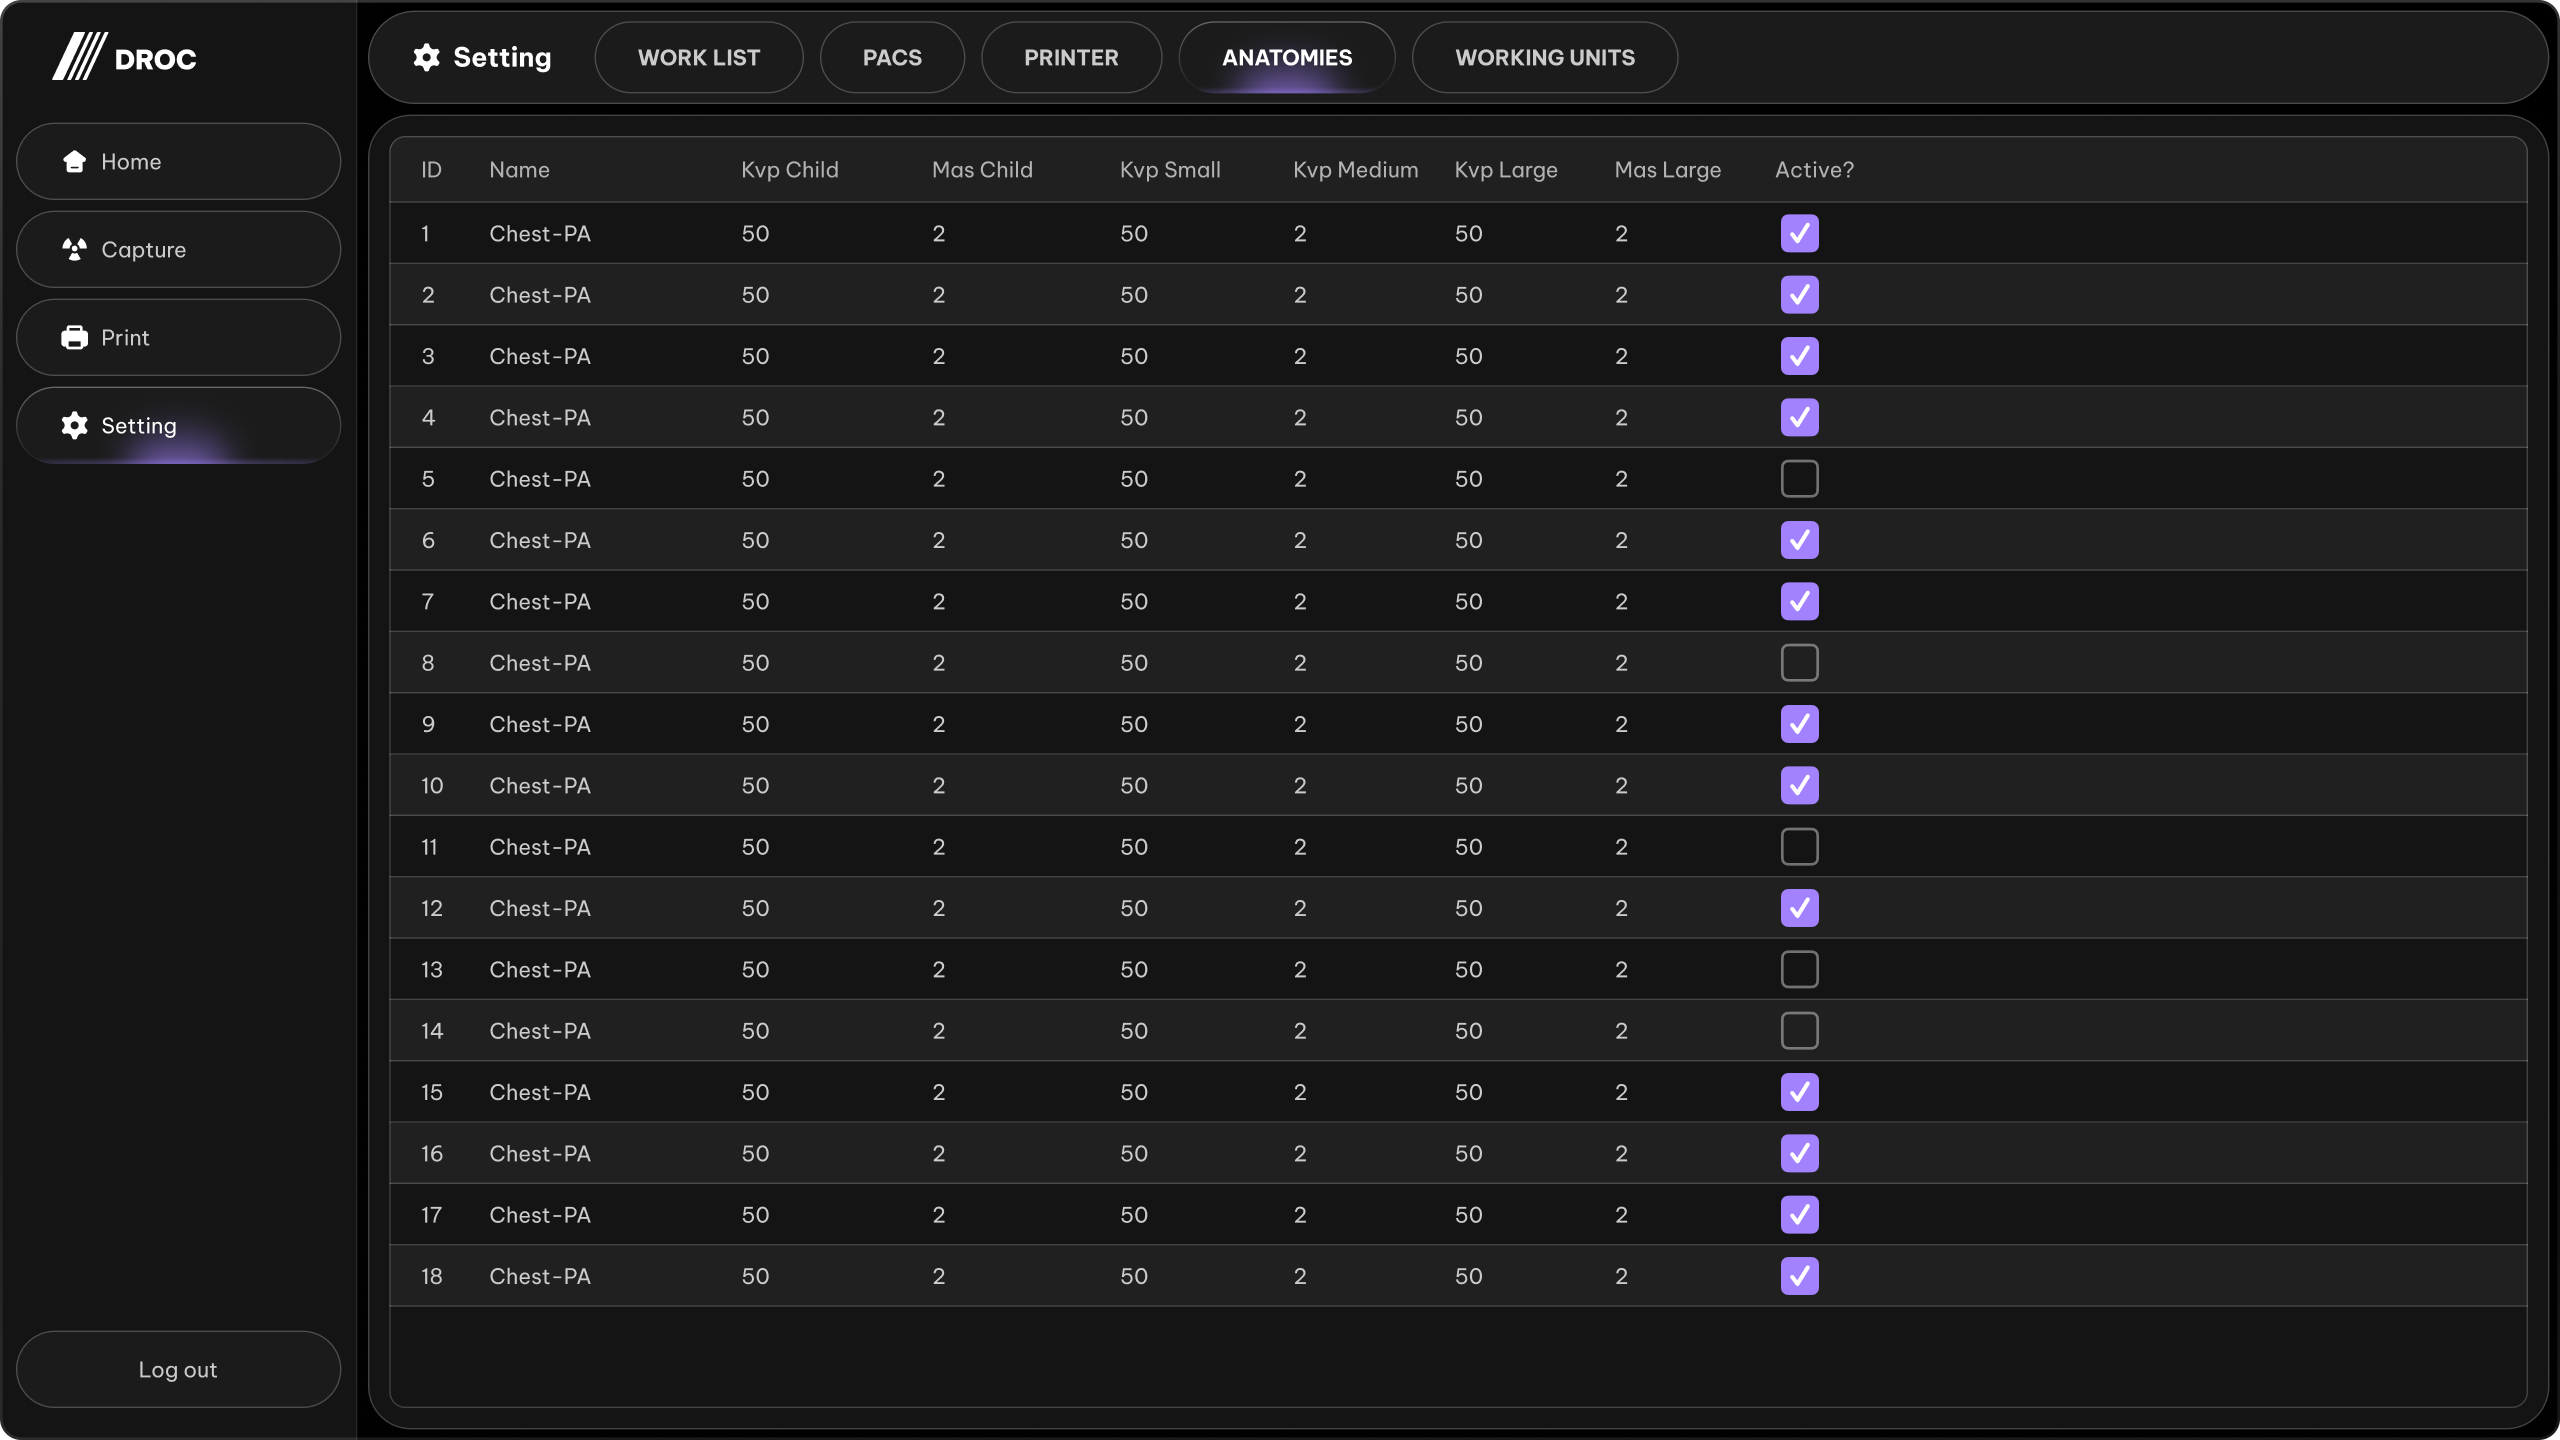Screen dimensions: 2560x1440
Task: Click the DROC logo icon
Action: pos(80,57)
